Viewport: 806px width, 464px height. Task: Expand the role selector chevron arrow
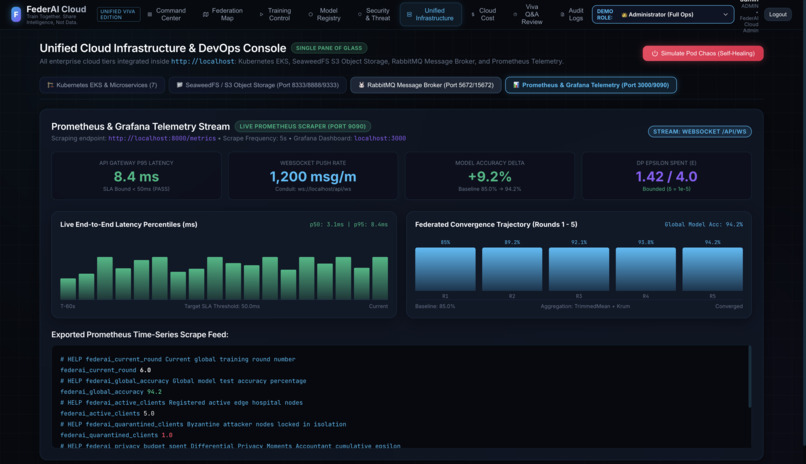tap(725, 14)
